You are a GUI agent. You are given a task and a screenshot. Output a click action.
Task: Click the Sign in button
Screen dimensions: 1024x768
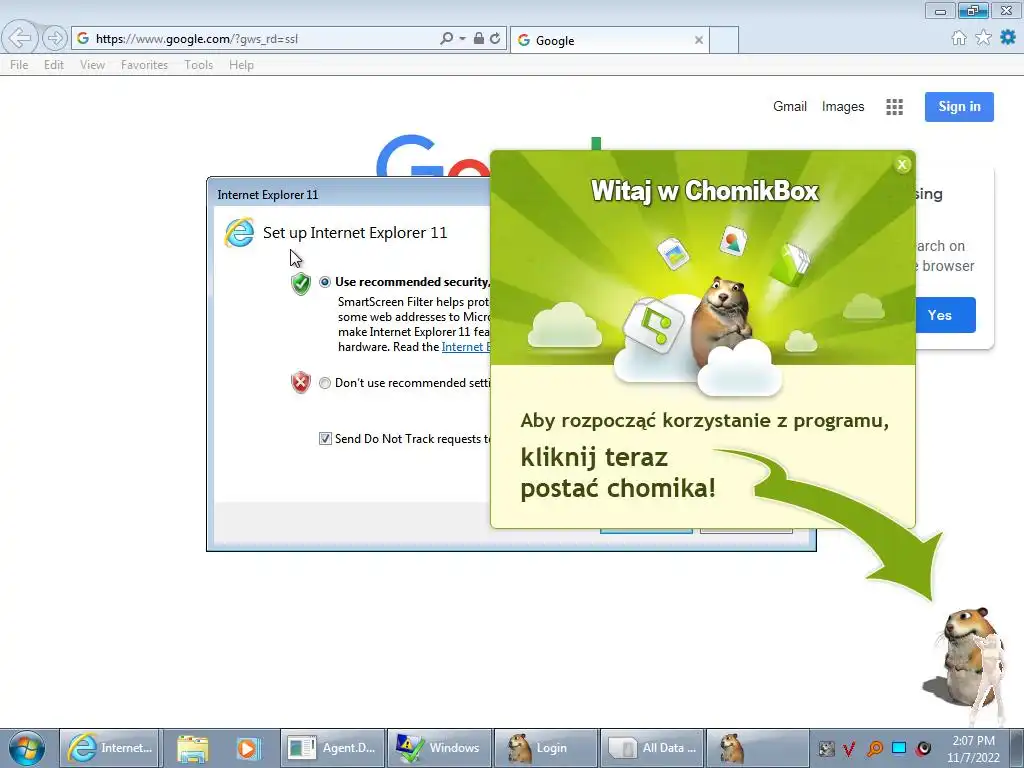pyautogui.click(x=959, y=106)
